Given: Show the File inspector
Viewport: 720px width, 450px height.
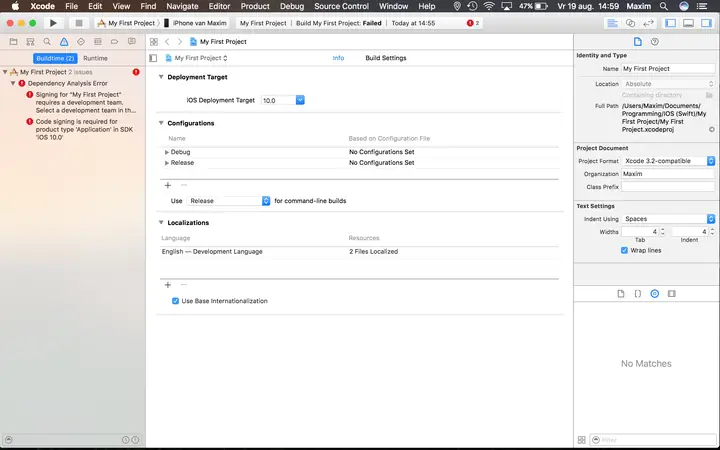Looking at the screenshot, I should coord(638,42).
